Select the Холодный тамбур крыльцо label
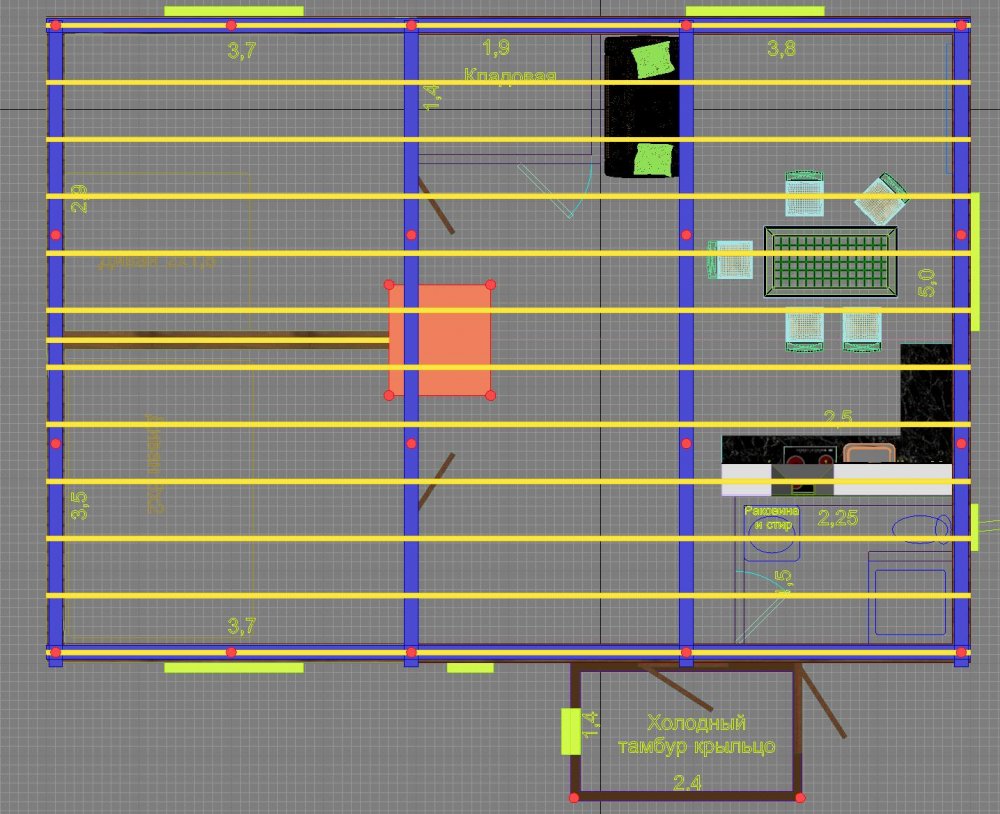The width and height of the screenshot is (1000, 814). point(696,735)
